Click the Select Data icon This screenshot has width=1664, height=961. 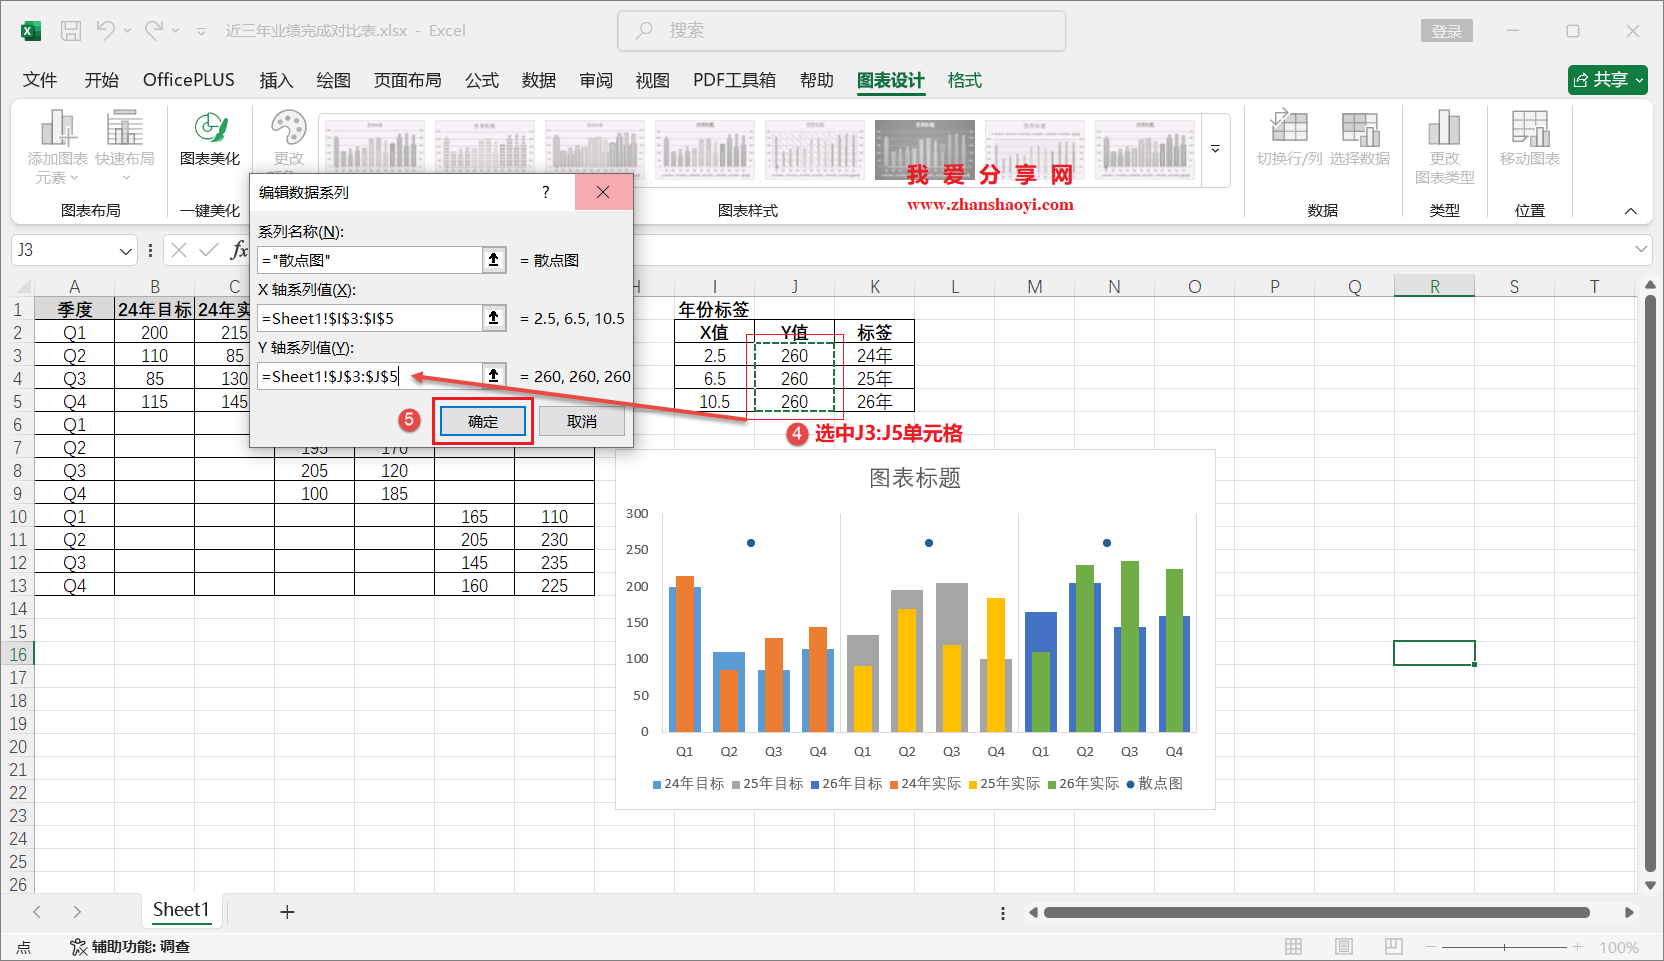[1360, 139]
